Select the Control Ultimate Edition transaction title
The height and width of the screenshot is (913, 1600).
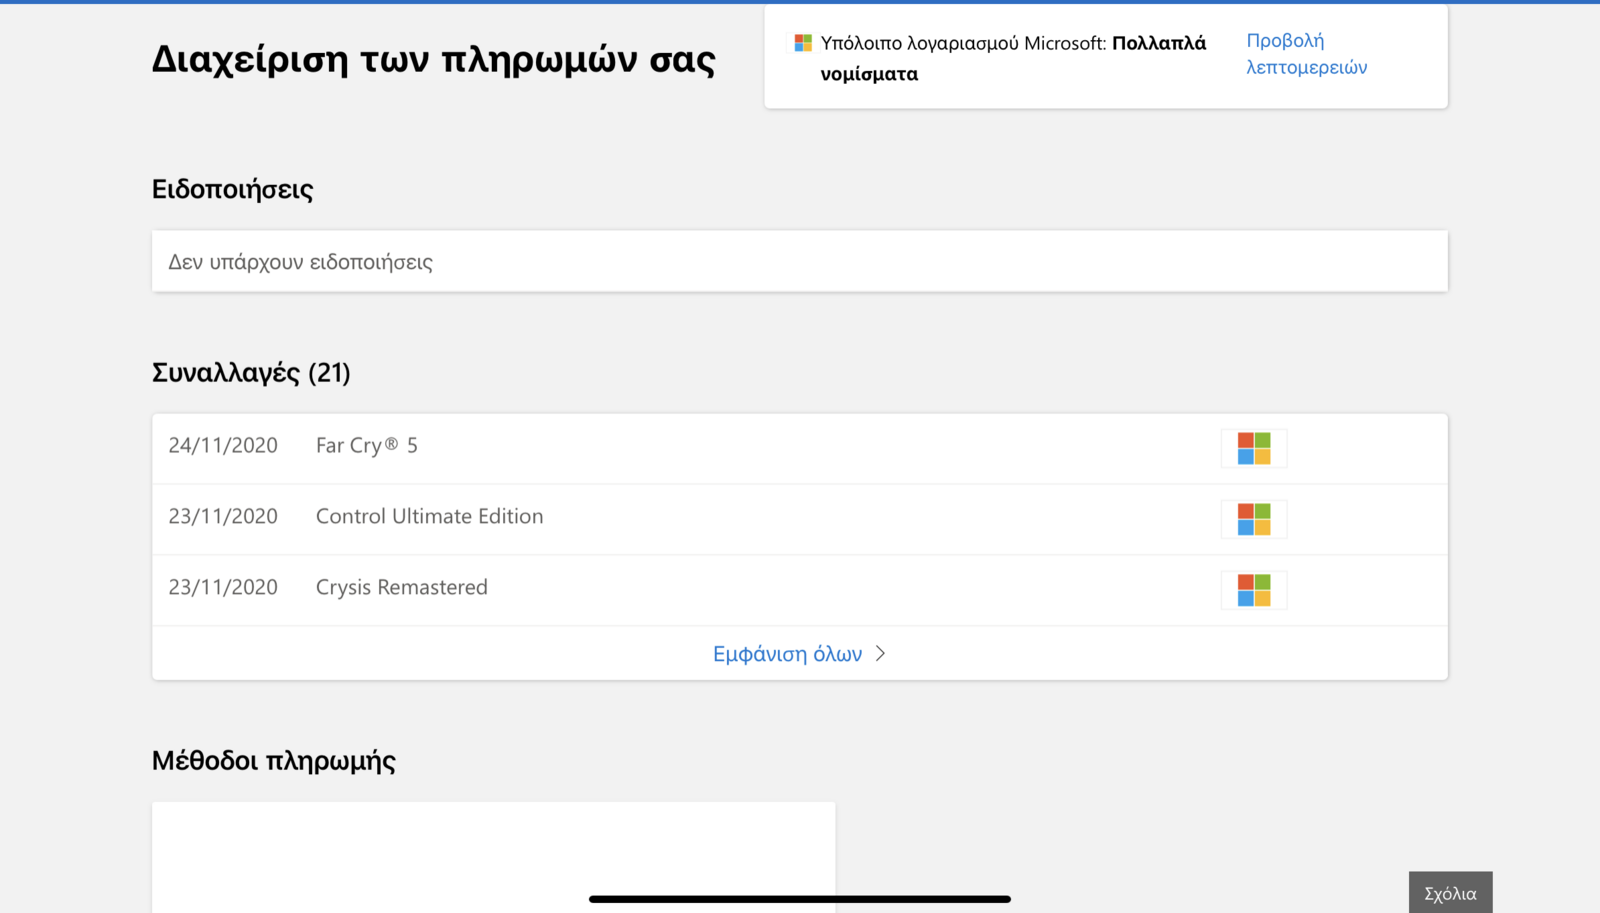(430, 516)
